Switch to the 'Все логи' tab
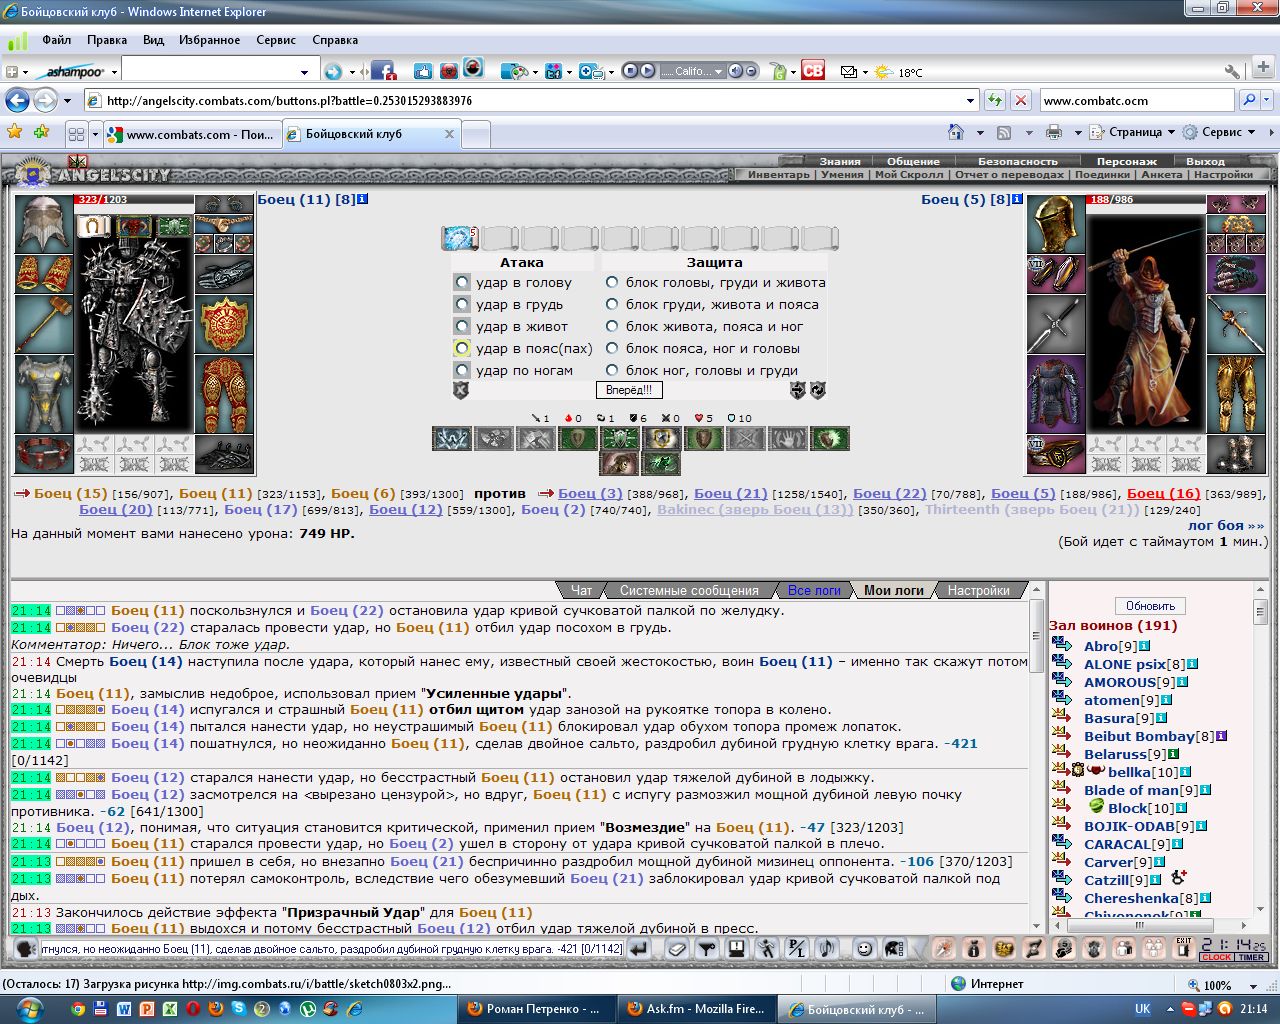 coord(814,590)
